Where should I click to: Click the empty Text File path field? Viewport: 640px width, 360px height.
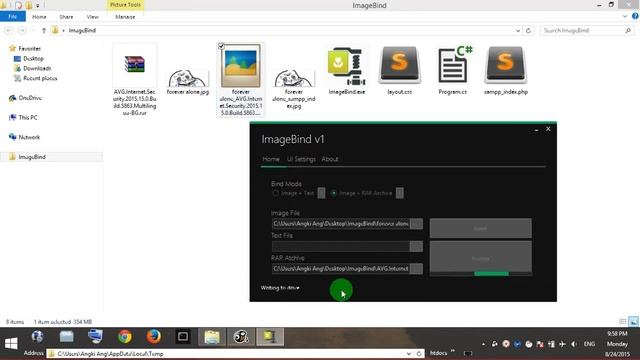pos(341,246)
